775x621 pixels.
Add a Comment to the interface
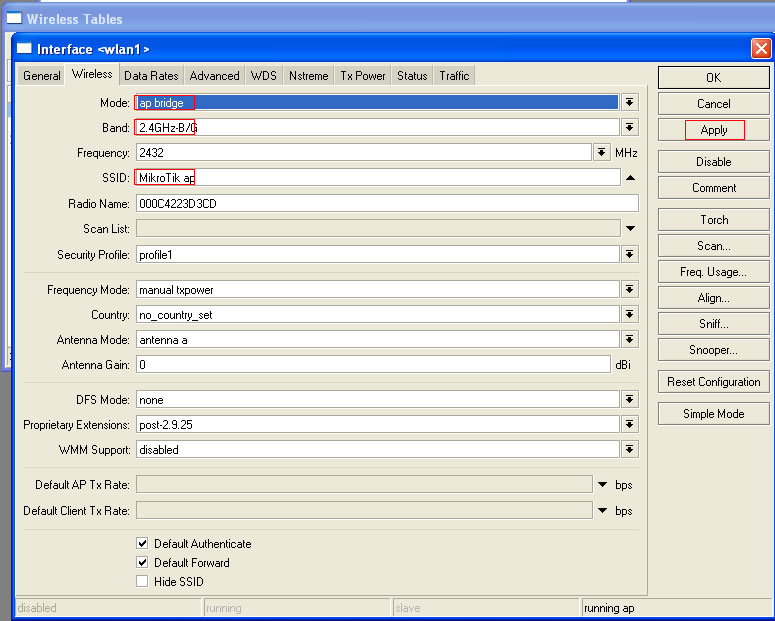[713, 188]
